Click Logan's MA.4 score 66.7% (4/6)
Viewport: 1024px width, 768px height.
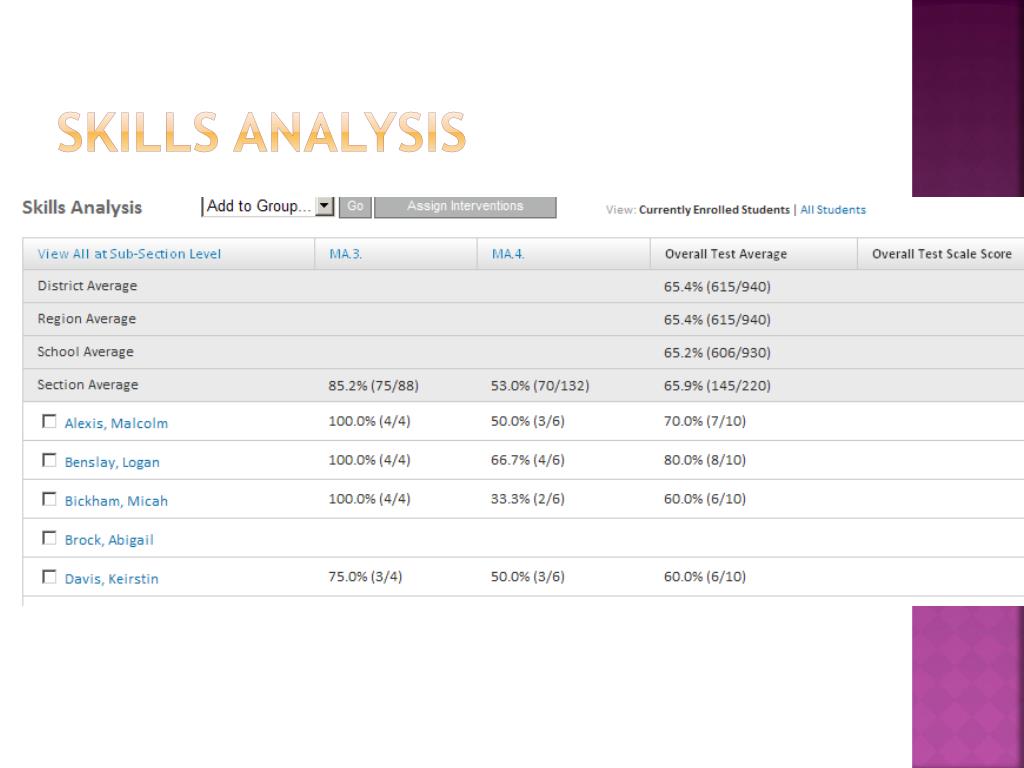(528, 460)
